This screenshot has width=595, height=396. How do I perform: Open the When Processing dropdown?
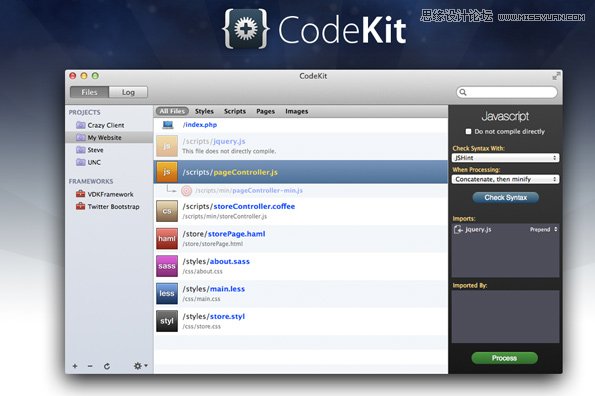coord(505,179)
